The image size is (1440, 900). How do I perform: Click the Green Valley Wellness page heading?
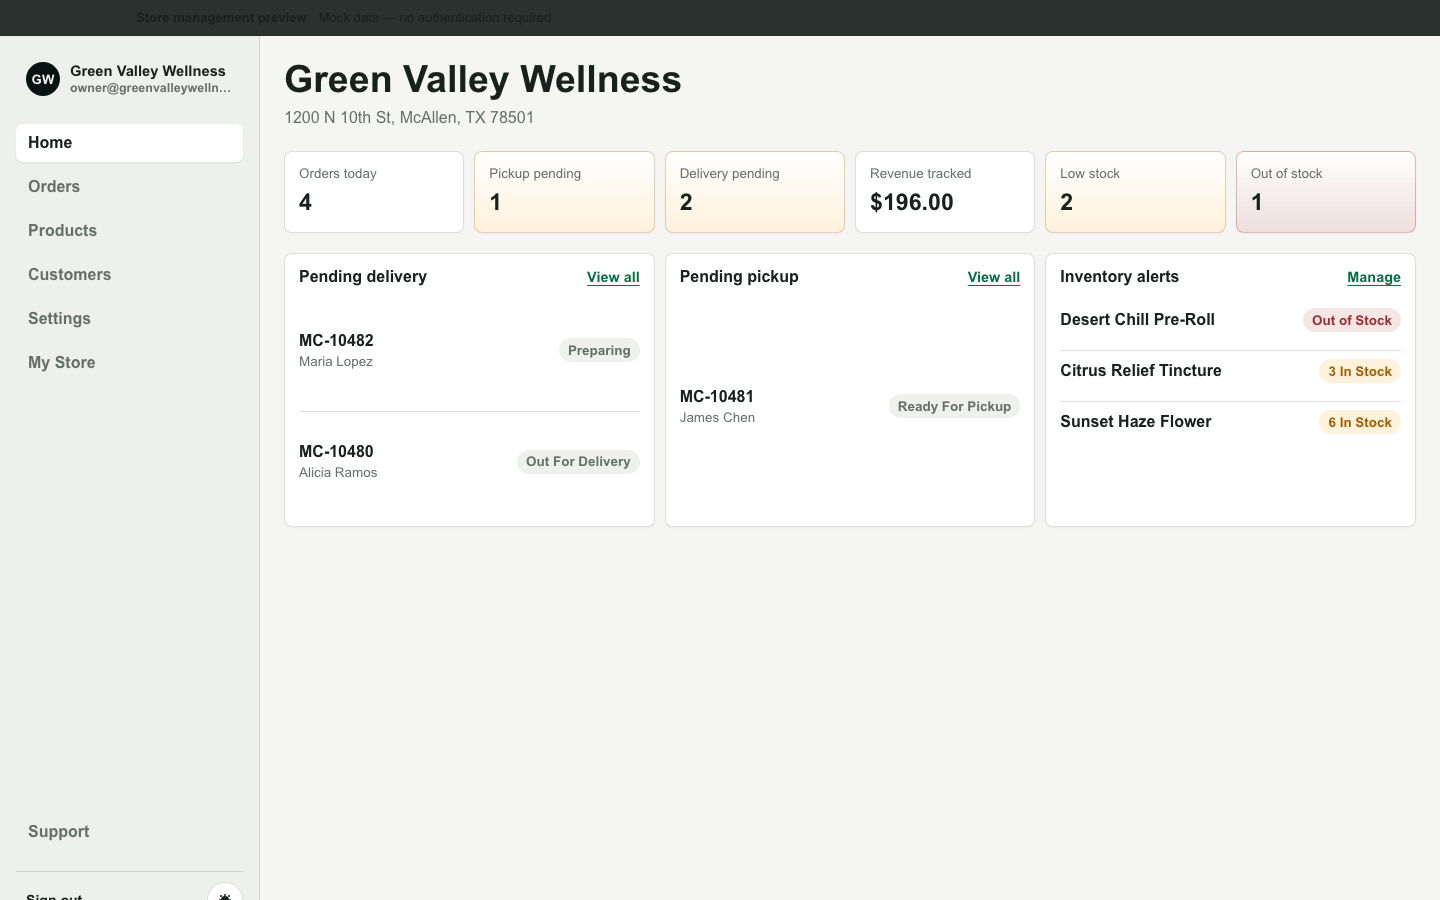point(483,80)
